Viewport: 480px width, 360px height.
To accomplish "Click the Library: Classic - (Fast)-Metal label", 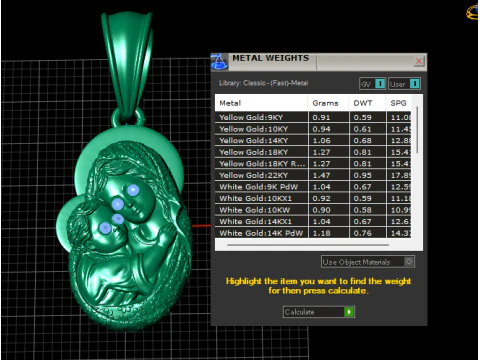I will pyautogui.click(x=263, y=83).
